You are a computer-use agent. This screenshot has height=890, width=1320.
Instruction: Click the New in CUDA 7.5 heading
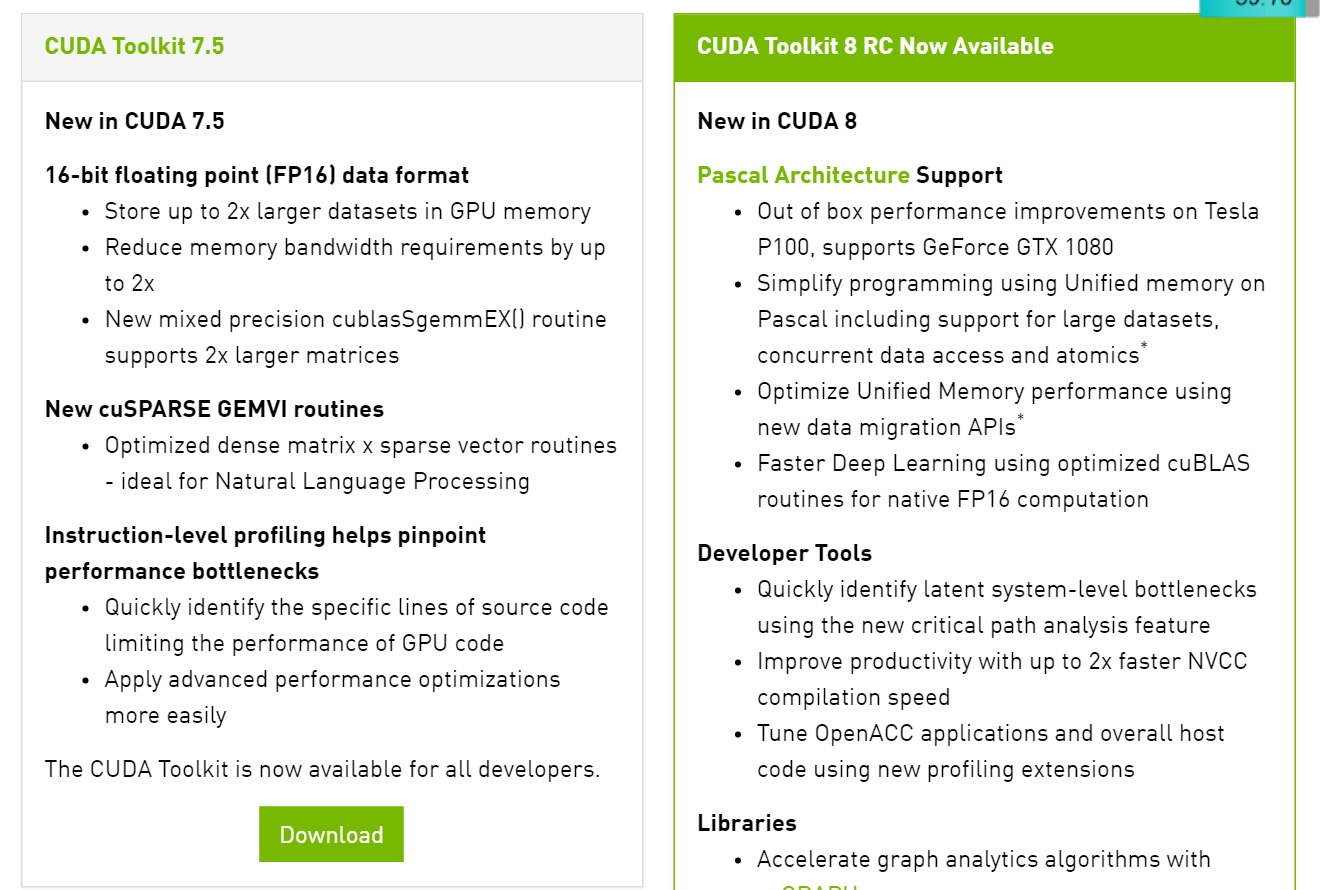[x=135, y=121]
